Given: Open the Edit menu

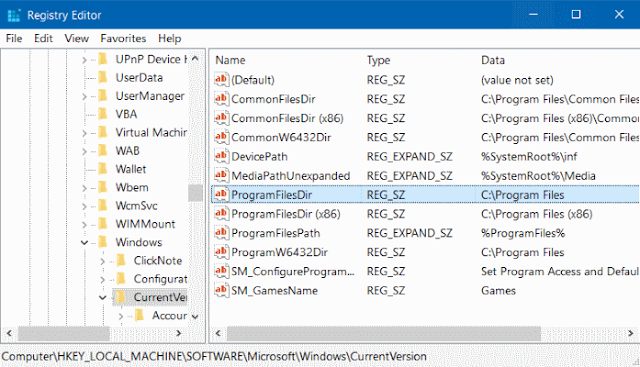Looking at the screenshot, I should point(43,38).
